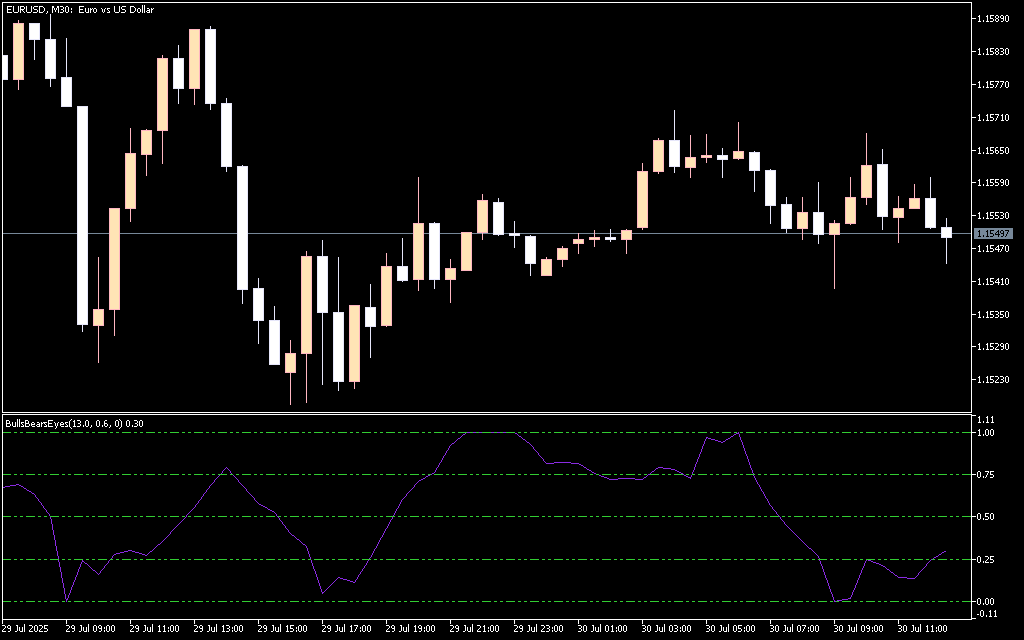Click the indicator 0.00 level value

coord(985,601)
